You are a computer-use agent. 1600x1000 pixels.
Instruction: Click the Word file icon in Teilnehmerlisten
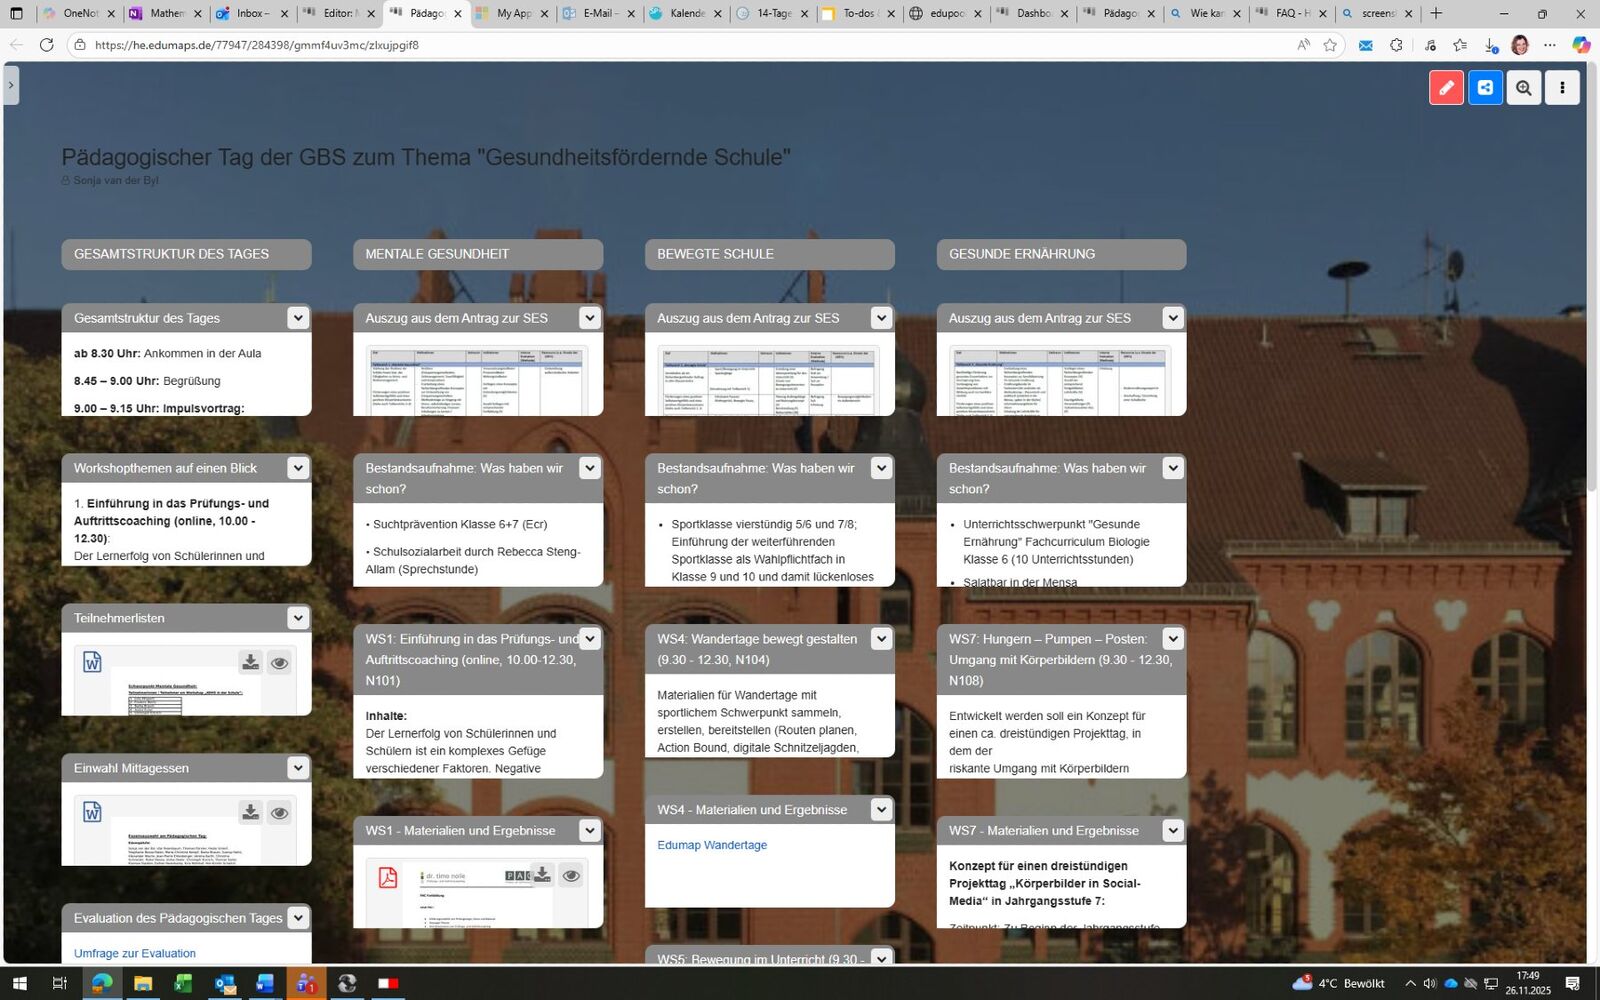tap(92, 662)
